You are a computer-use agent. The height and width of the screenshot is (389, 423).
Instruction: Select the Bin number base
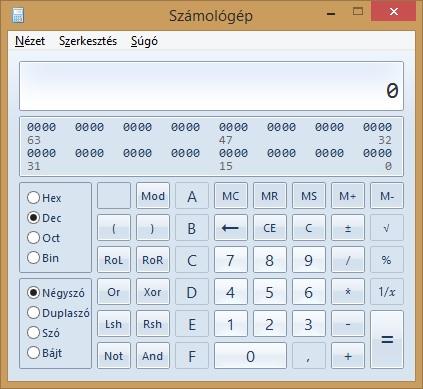(43, 258)
